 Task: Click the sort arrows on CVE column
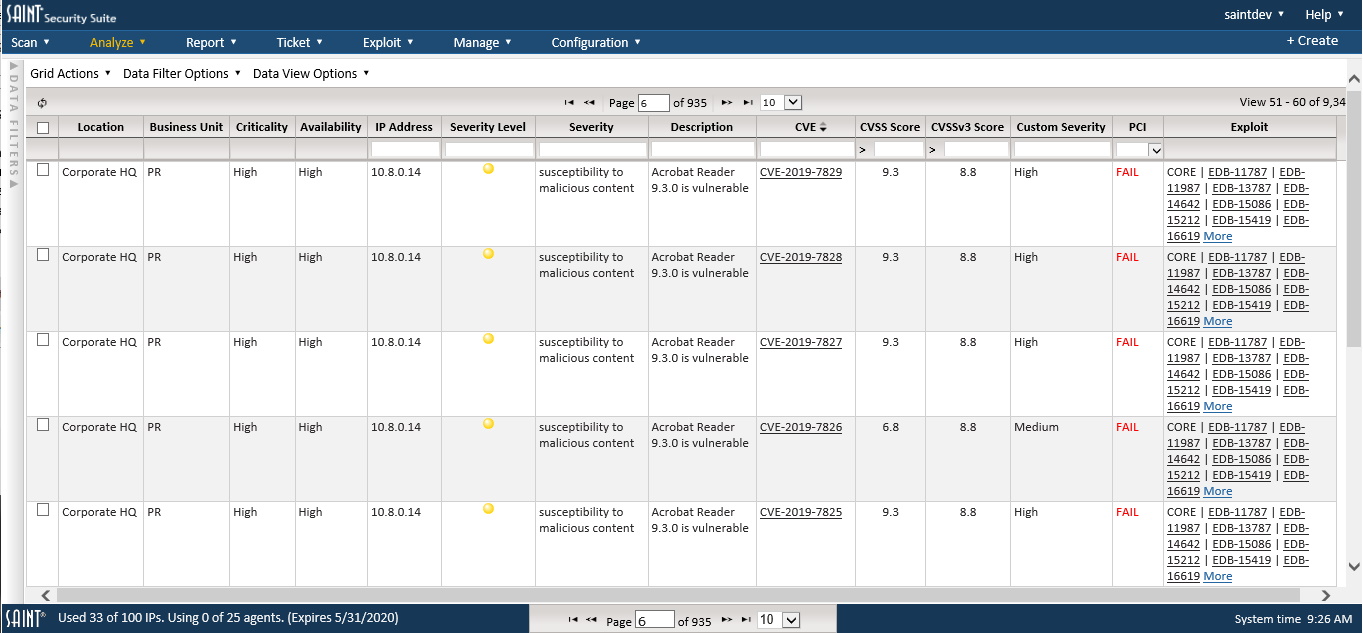(823, 127)
